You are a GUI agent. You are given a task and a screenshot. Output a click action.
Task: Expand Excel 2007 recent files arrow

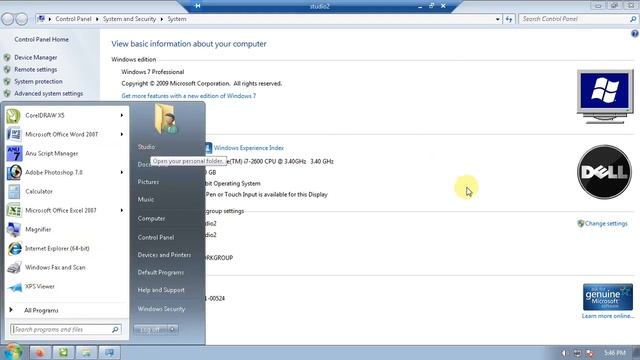click(122, 210)
